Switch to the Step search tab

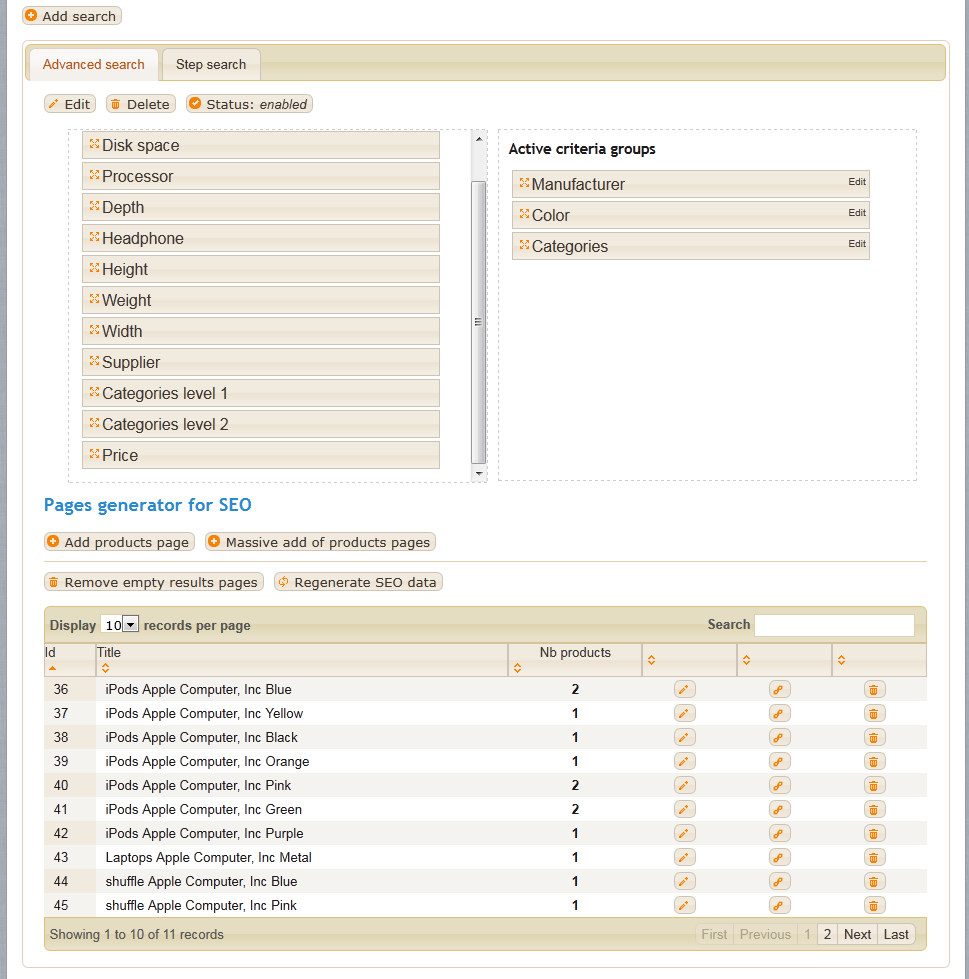[211, 64]
